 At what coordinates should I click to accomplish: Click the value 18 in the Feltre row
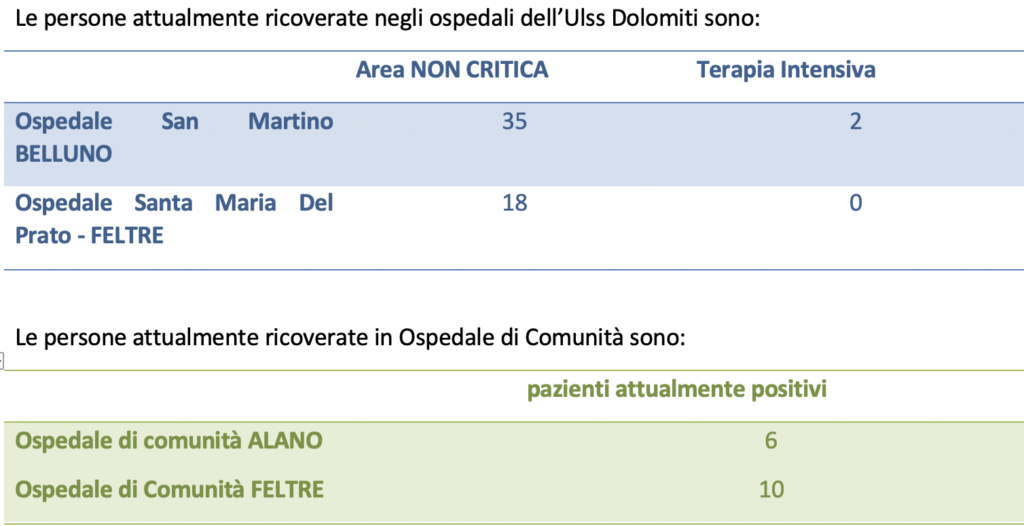[515, 203]
